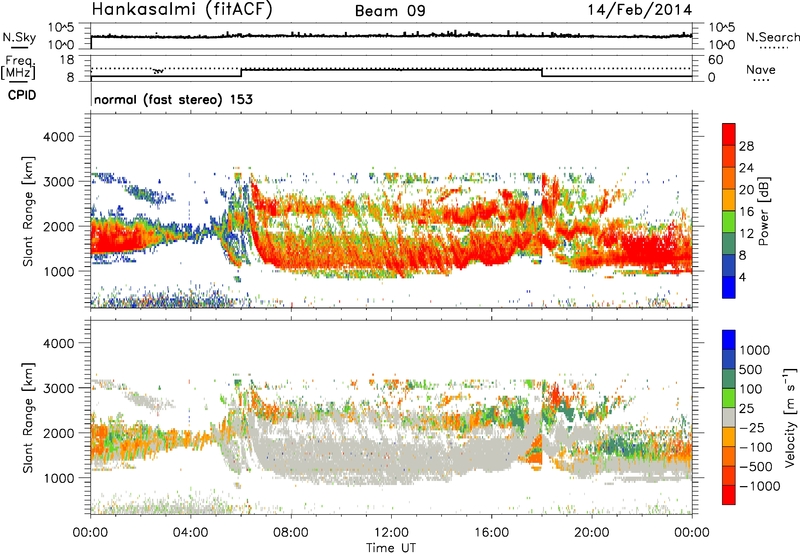The image size is (800, 554).
Task: Click the 18 tick on frequency axis
Action: [67, 60]
